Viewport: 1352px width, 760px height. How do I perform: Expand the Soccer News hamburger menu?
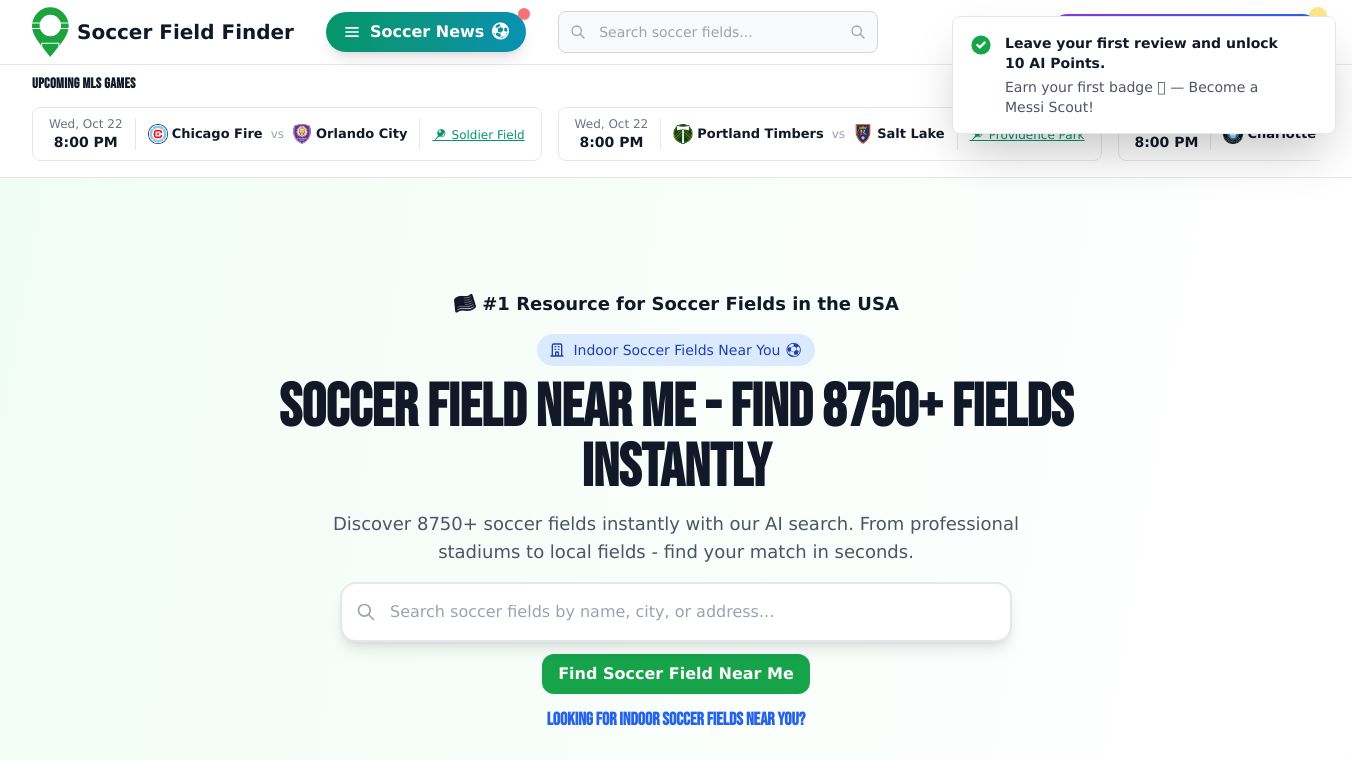[352, 32]
